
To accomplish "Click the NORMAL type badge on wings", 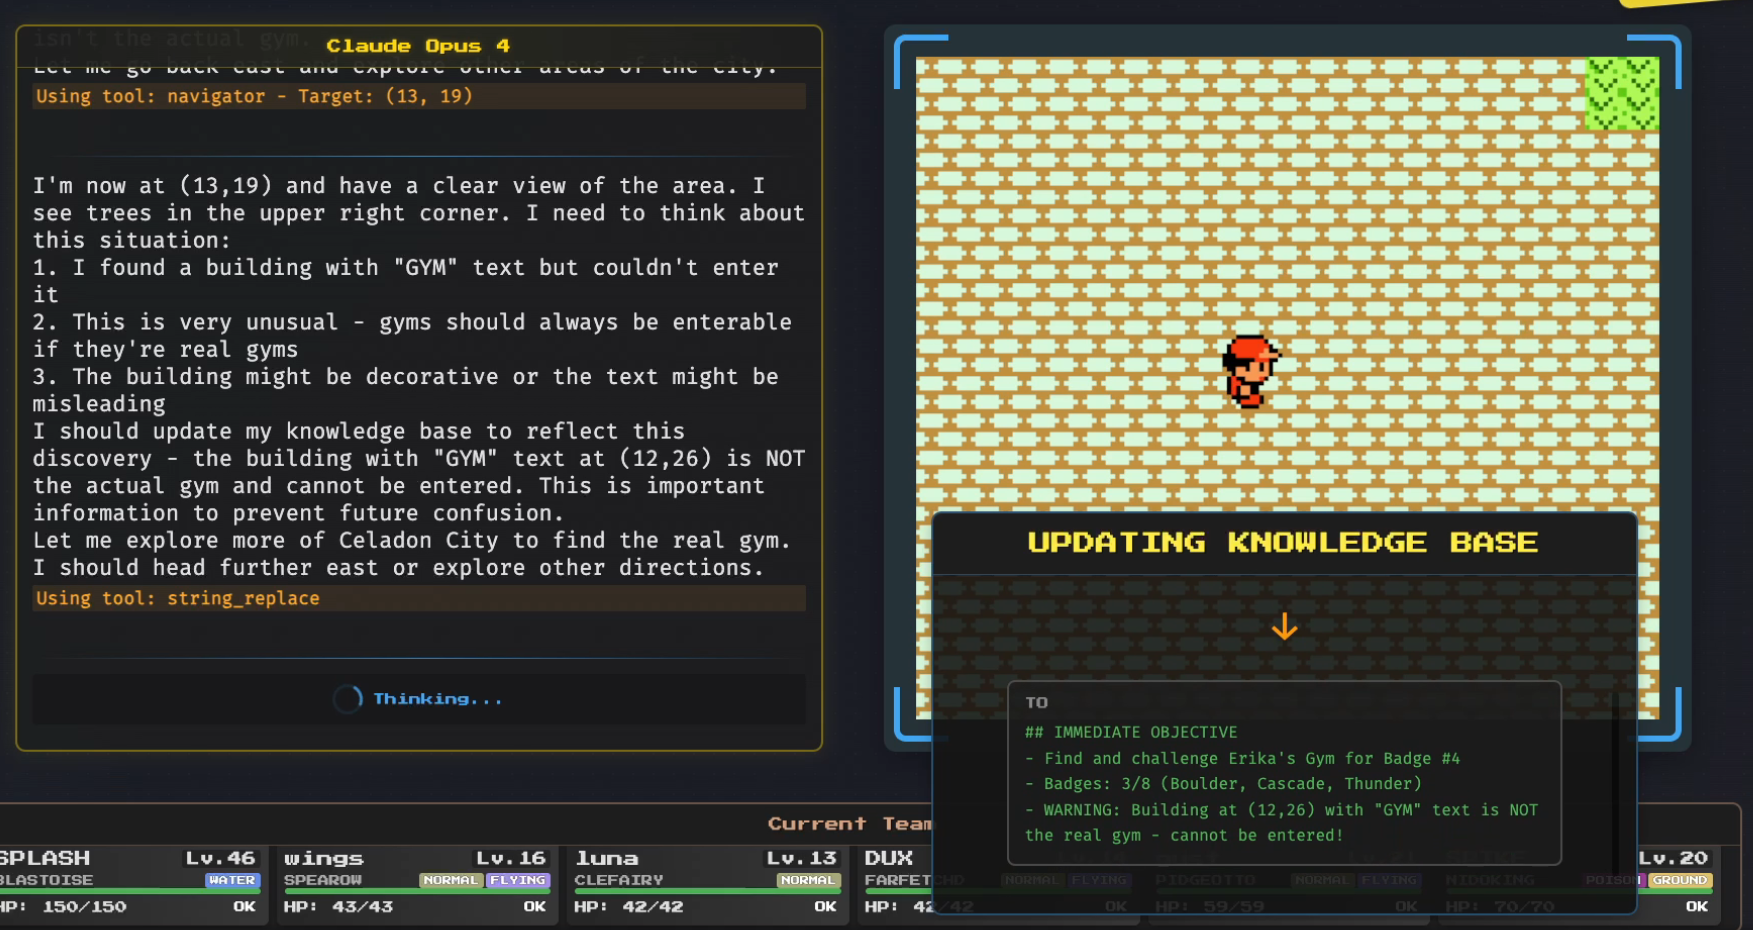I will (451, 880).
